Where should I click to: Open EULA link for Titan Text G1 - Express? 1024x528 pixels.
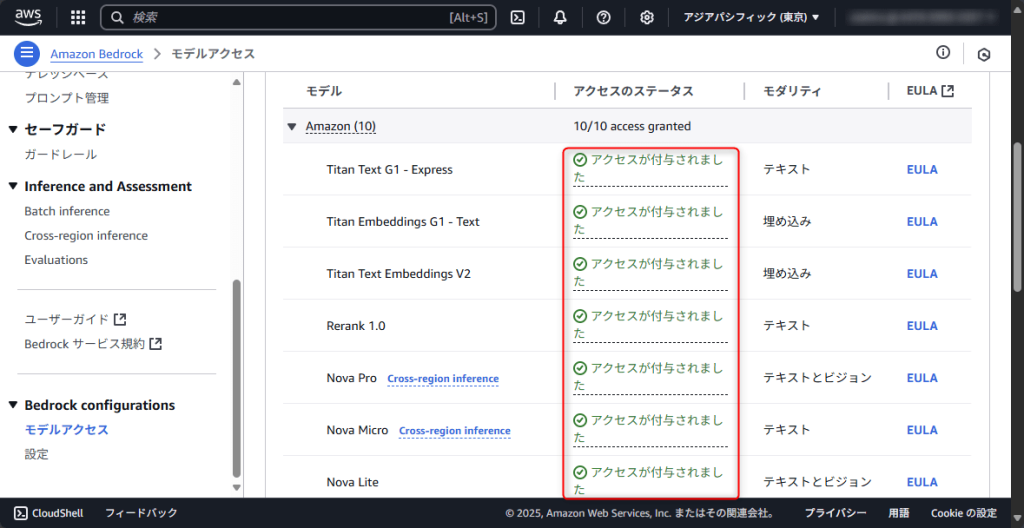click(x=922, y=169)
